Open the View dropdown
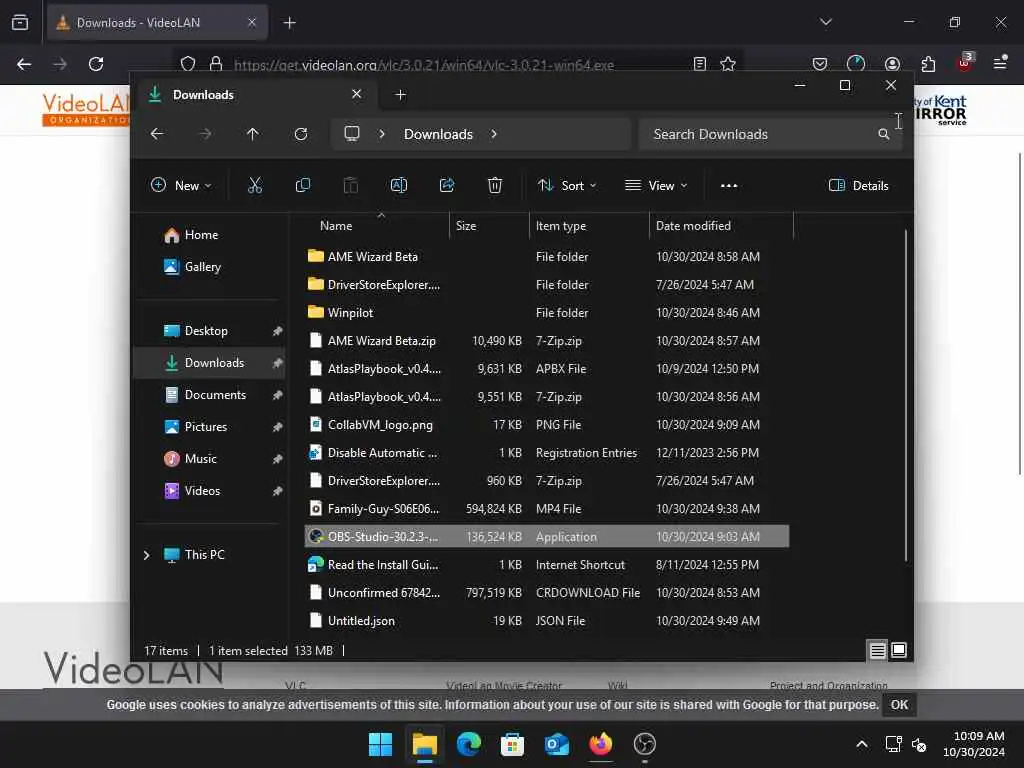This screenshot has width=1024, height=768. pyautogui.click(x=656, y=185)
